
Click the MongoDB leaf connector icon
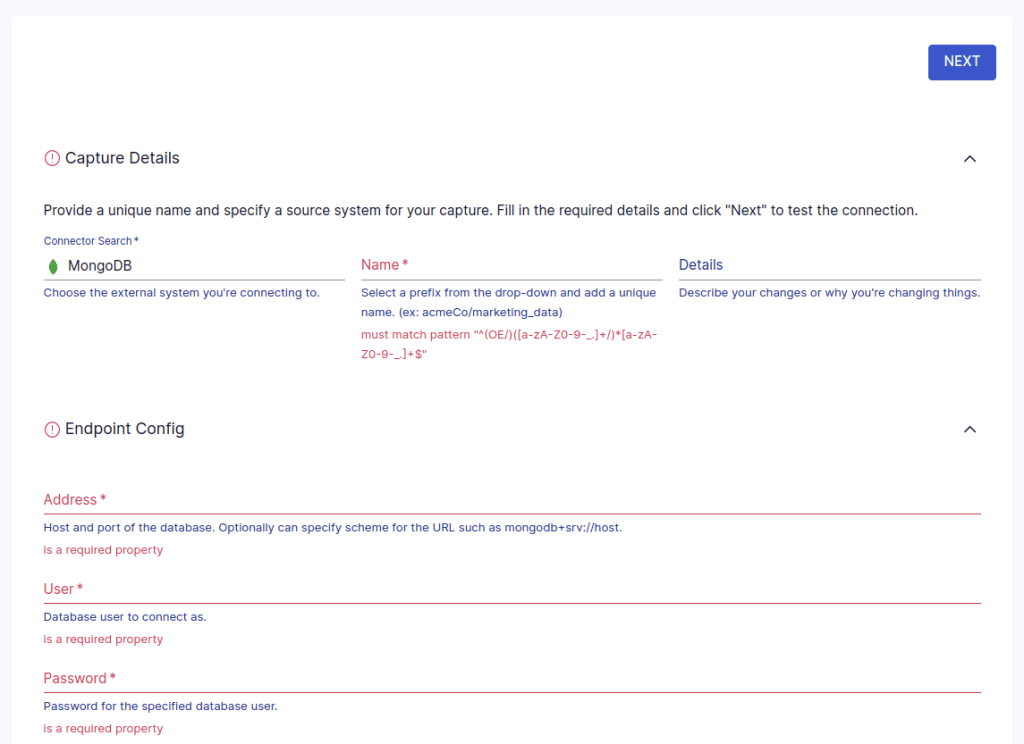[53, 265]
